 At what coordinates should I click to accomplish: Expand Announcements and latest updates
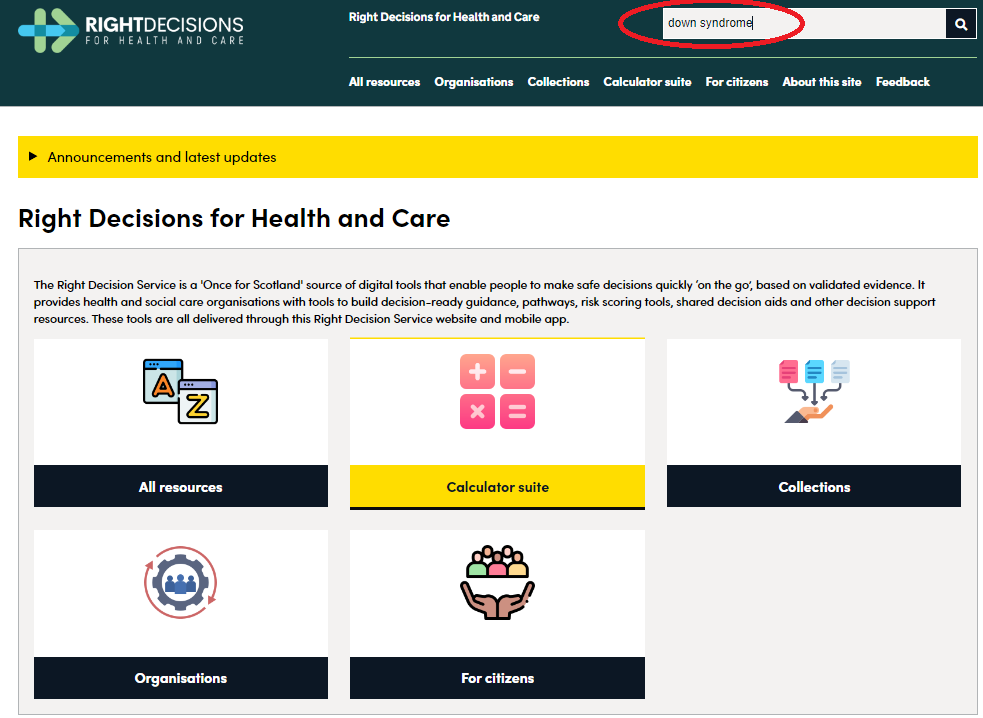[x=162, y=157]
